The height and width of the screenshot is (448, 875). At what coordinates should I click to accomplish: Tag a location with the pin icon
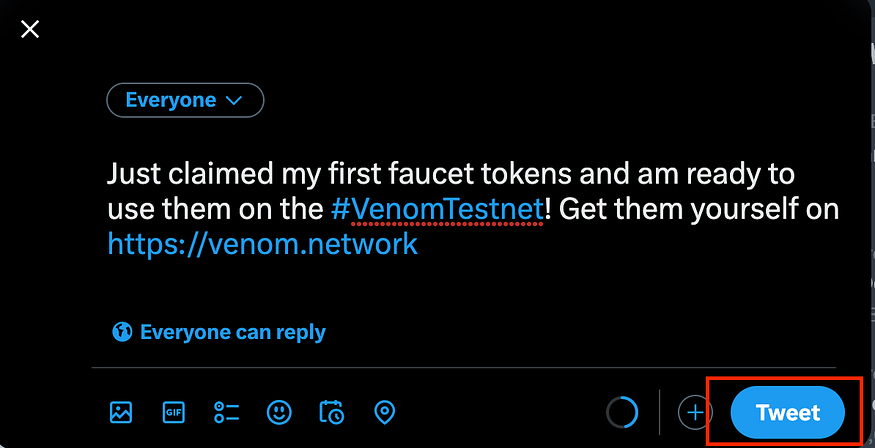click(x=384, y=412)
